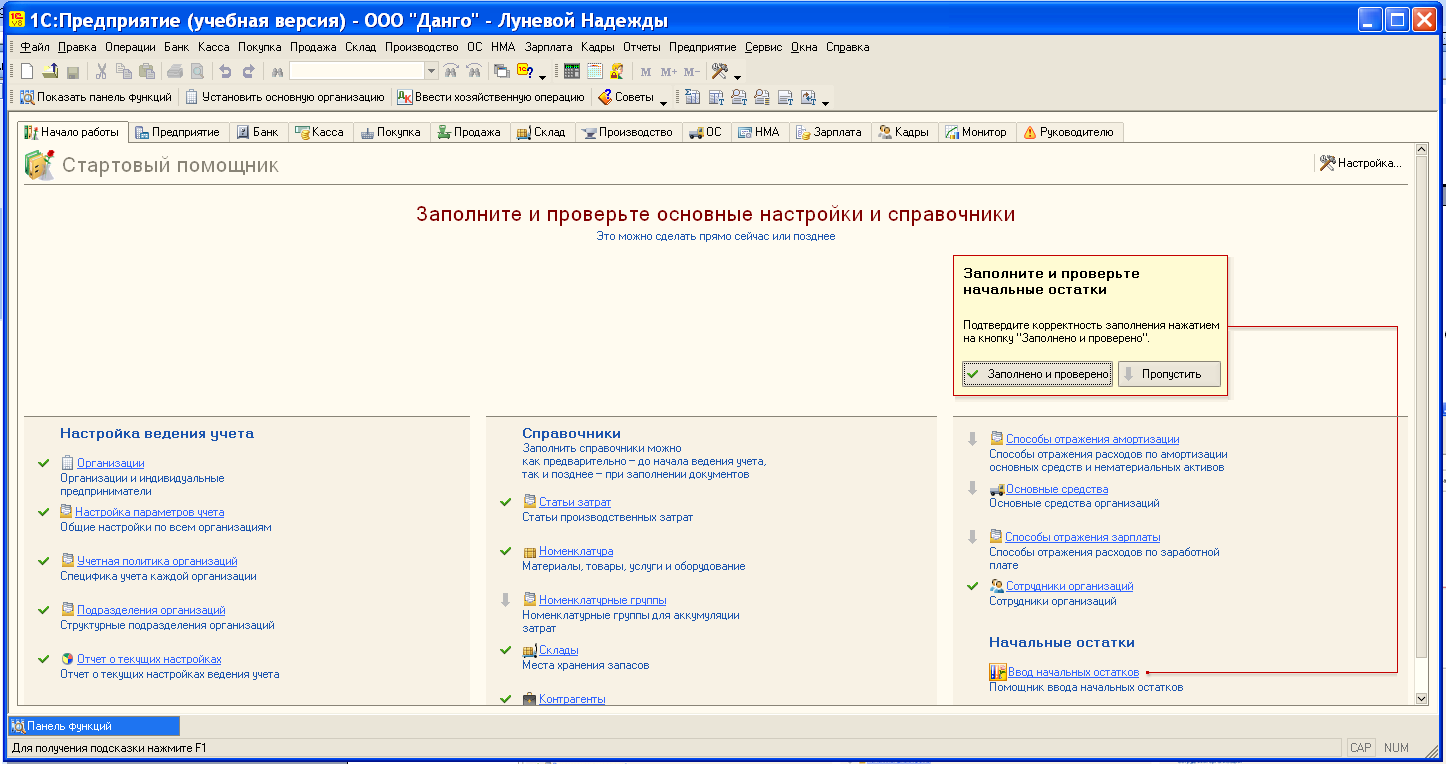
Task: Click the Показать панель функций toolbar button
Action: (95, 97)
